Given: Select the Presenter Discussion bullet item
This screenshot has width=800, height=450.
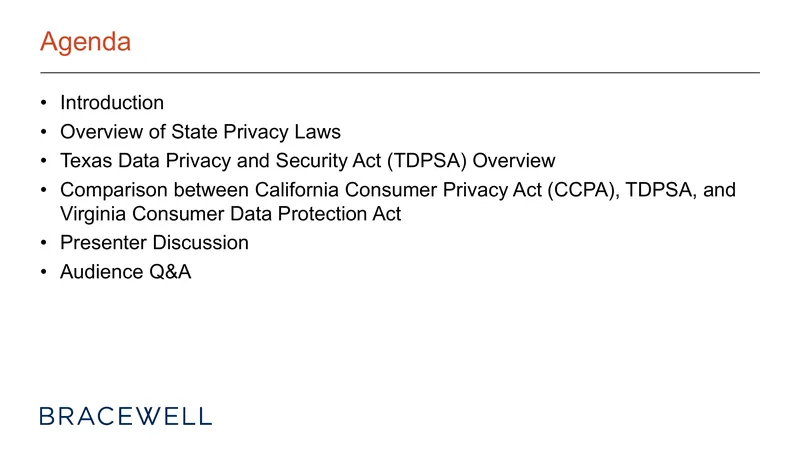Looking at the screenshot, I should pyautogui.click(x=154, y=242).
